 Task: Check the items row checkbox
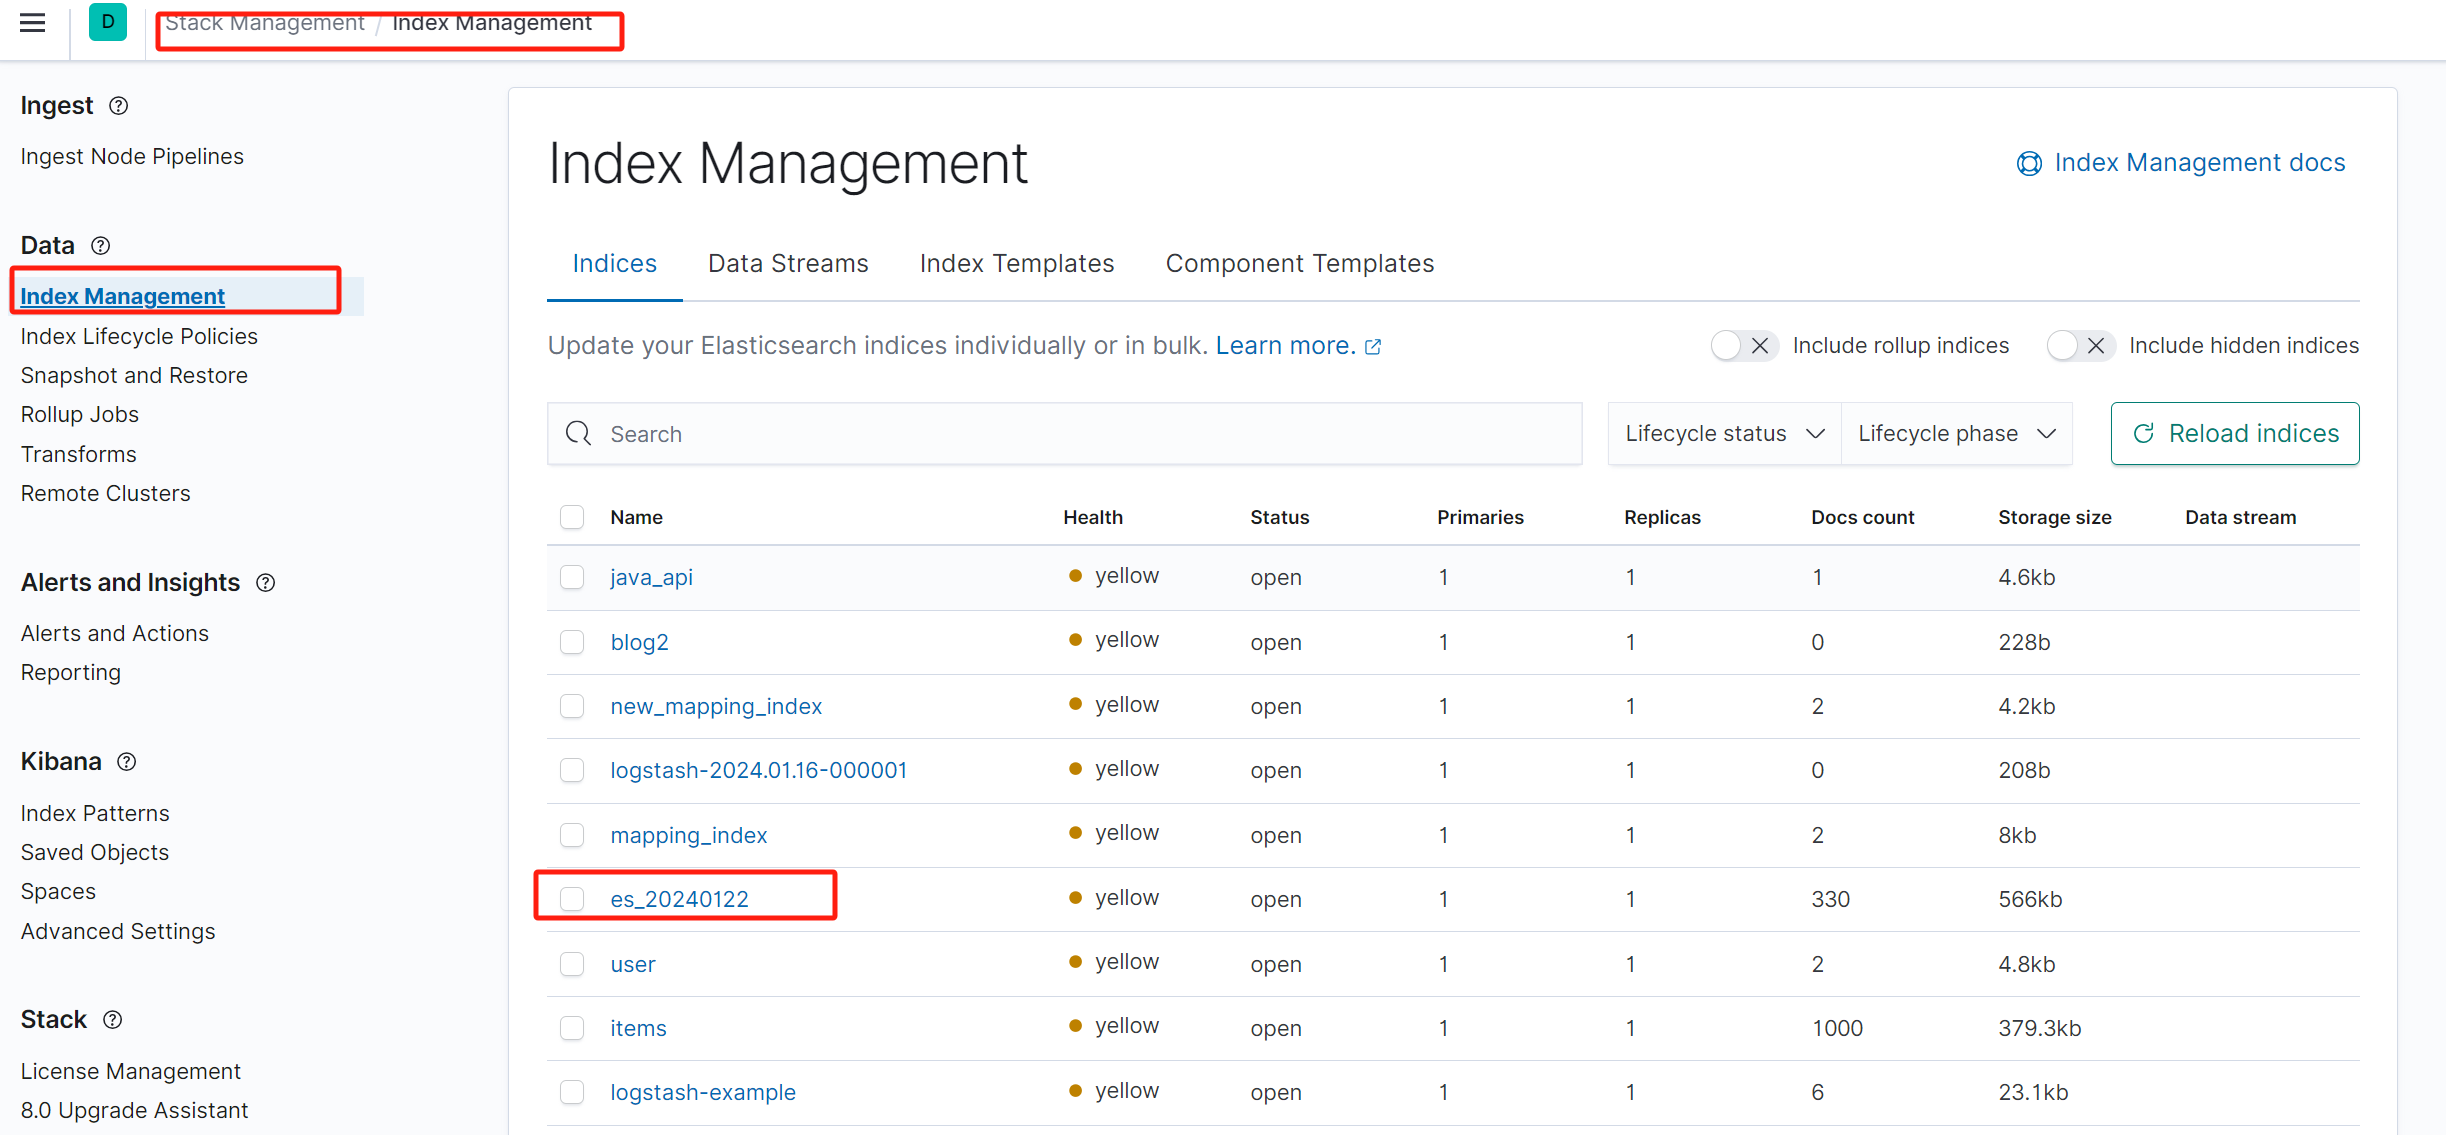pyautogui.click(x=572, y=1028)
